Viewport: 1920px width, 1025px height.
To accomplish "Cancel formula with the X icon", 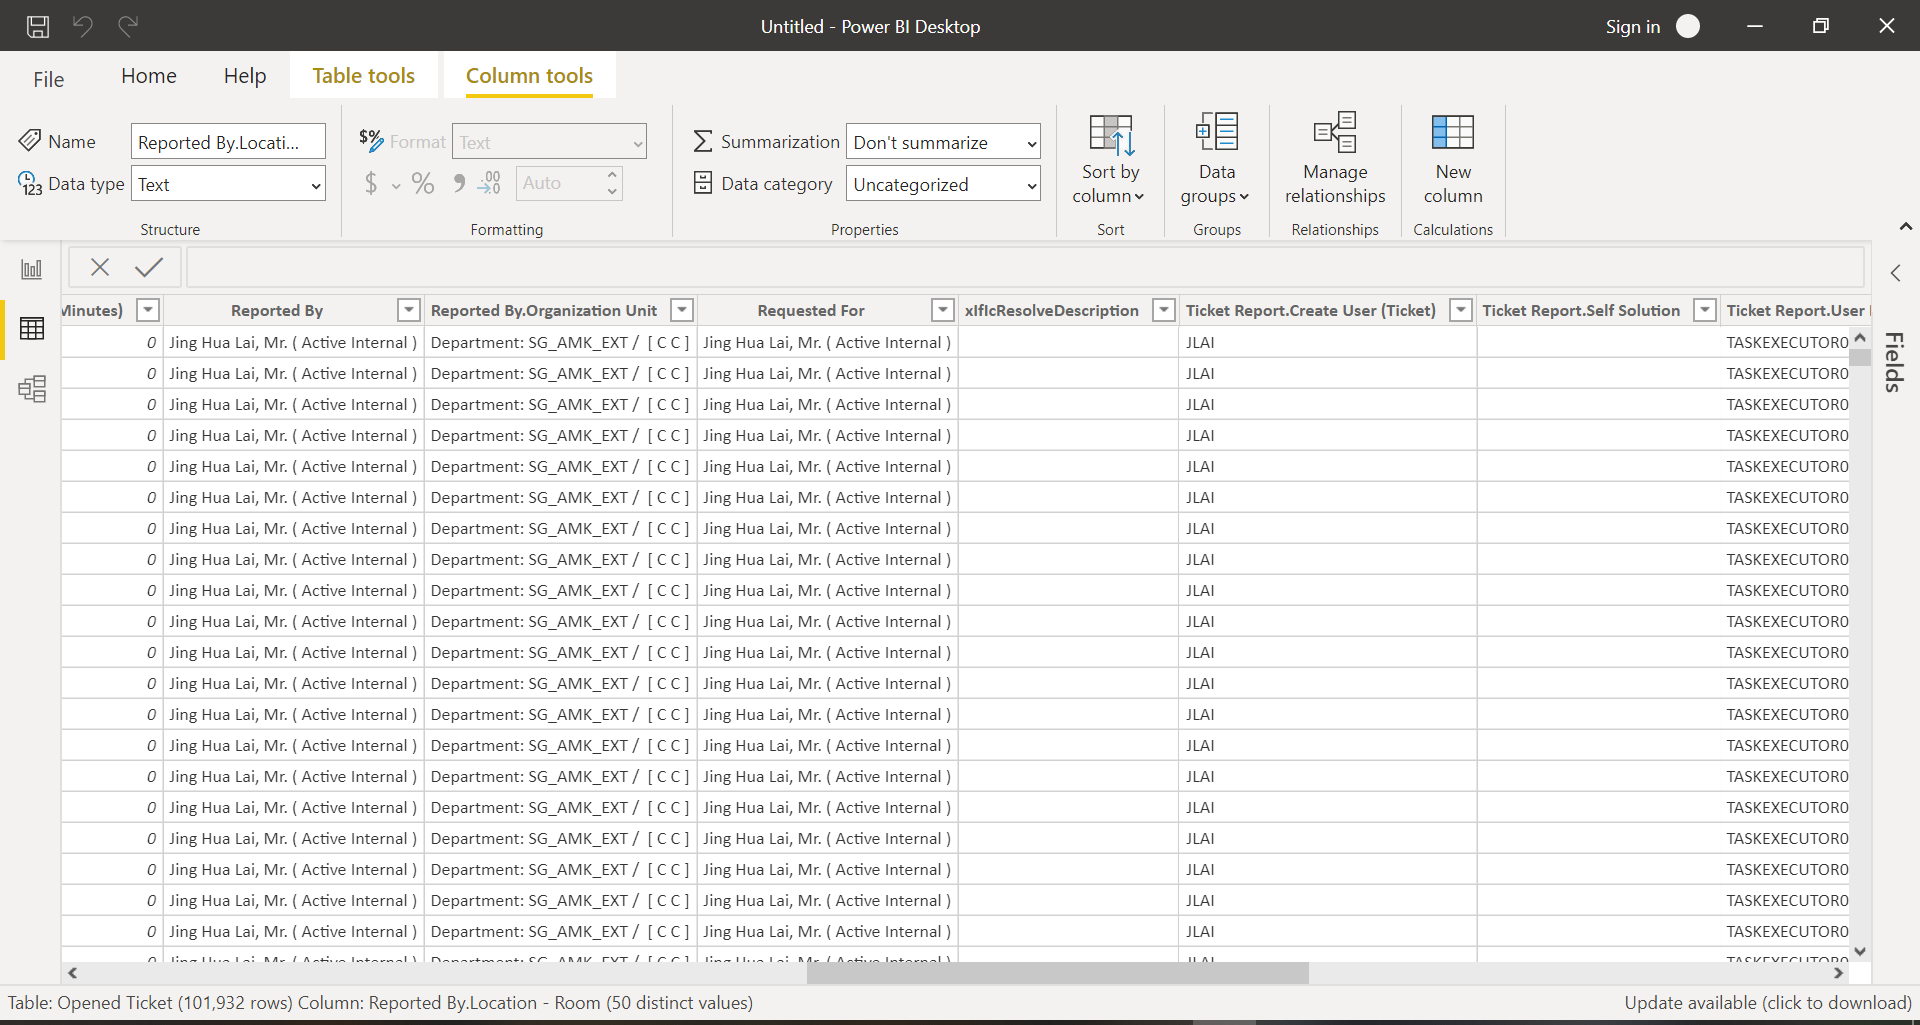I will pyautogui.click(x=100, y=267).
